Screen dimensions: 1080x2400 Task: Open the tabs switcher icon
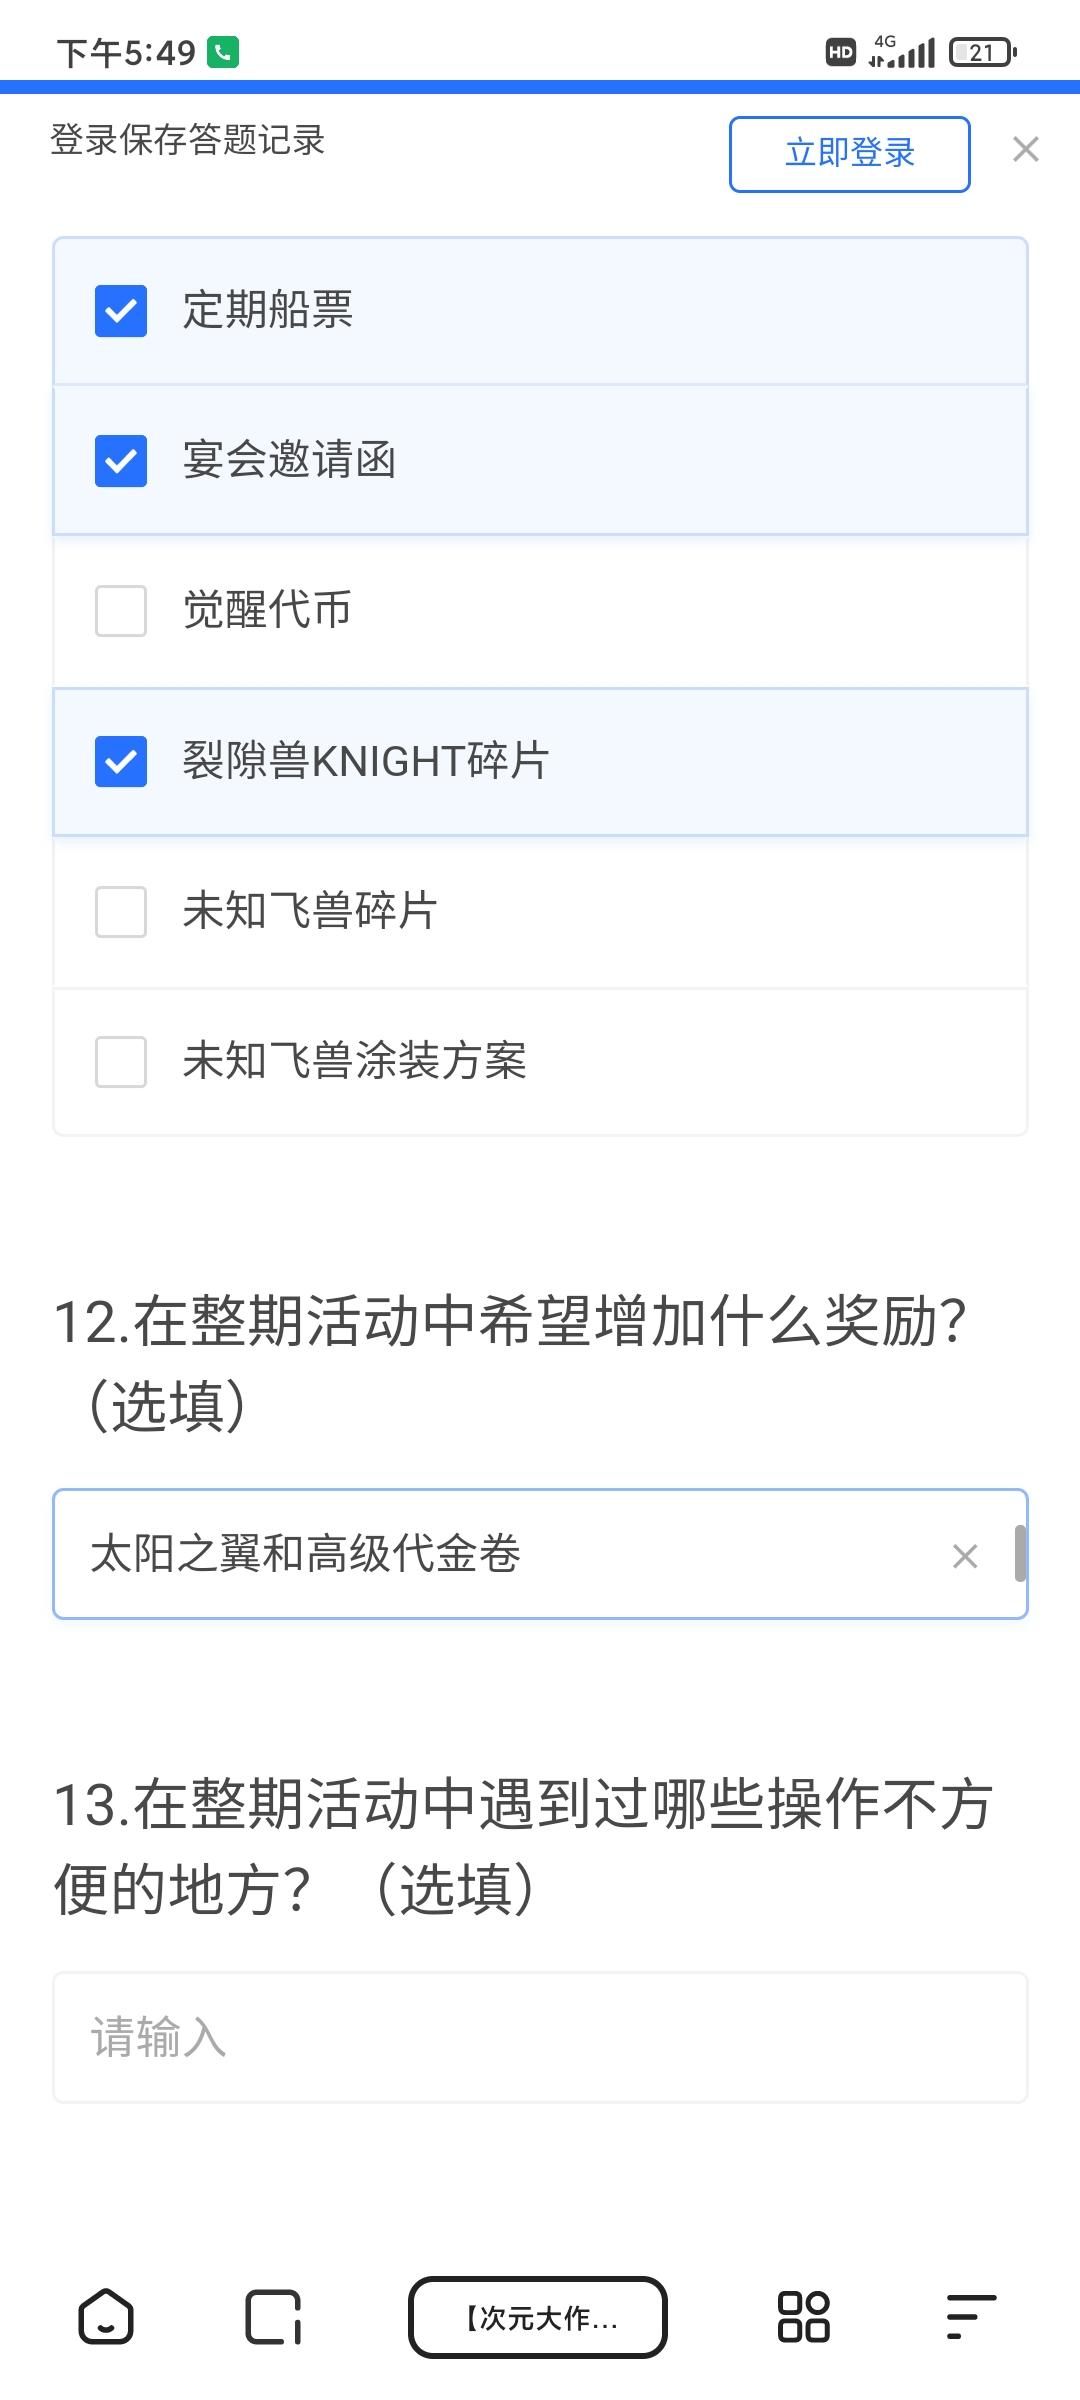273,2316
